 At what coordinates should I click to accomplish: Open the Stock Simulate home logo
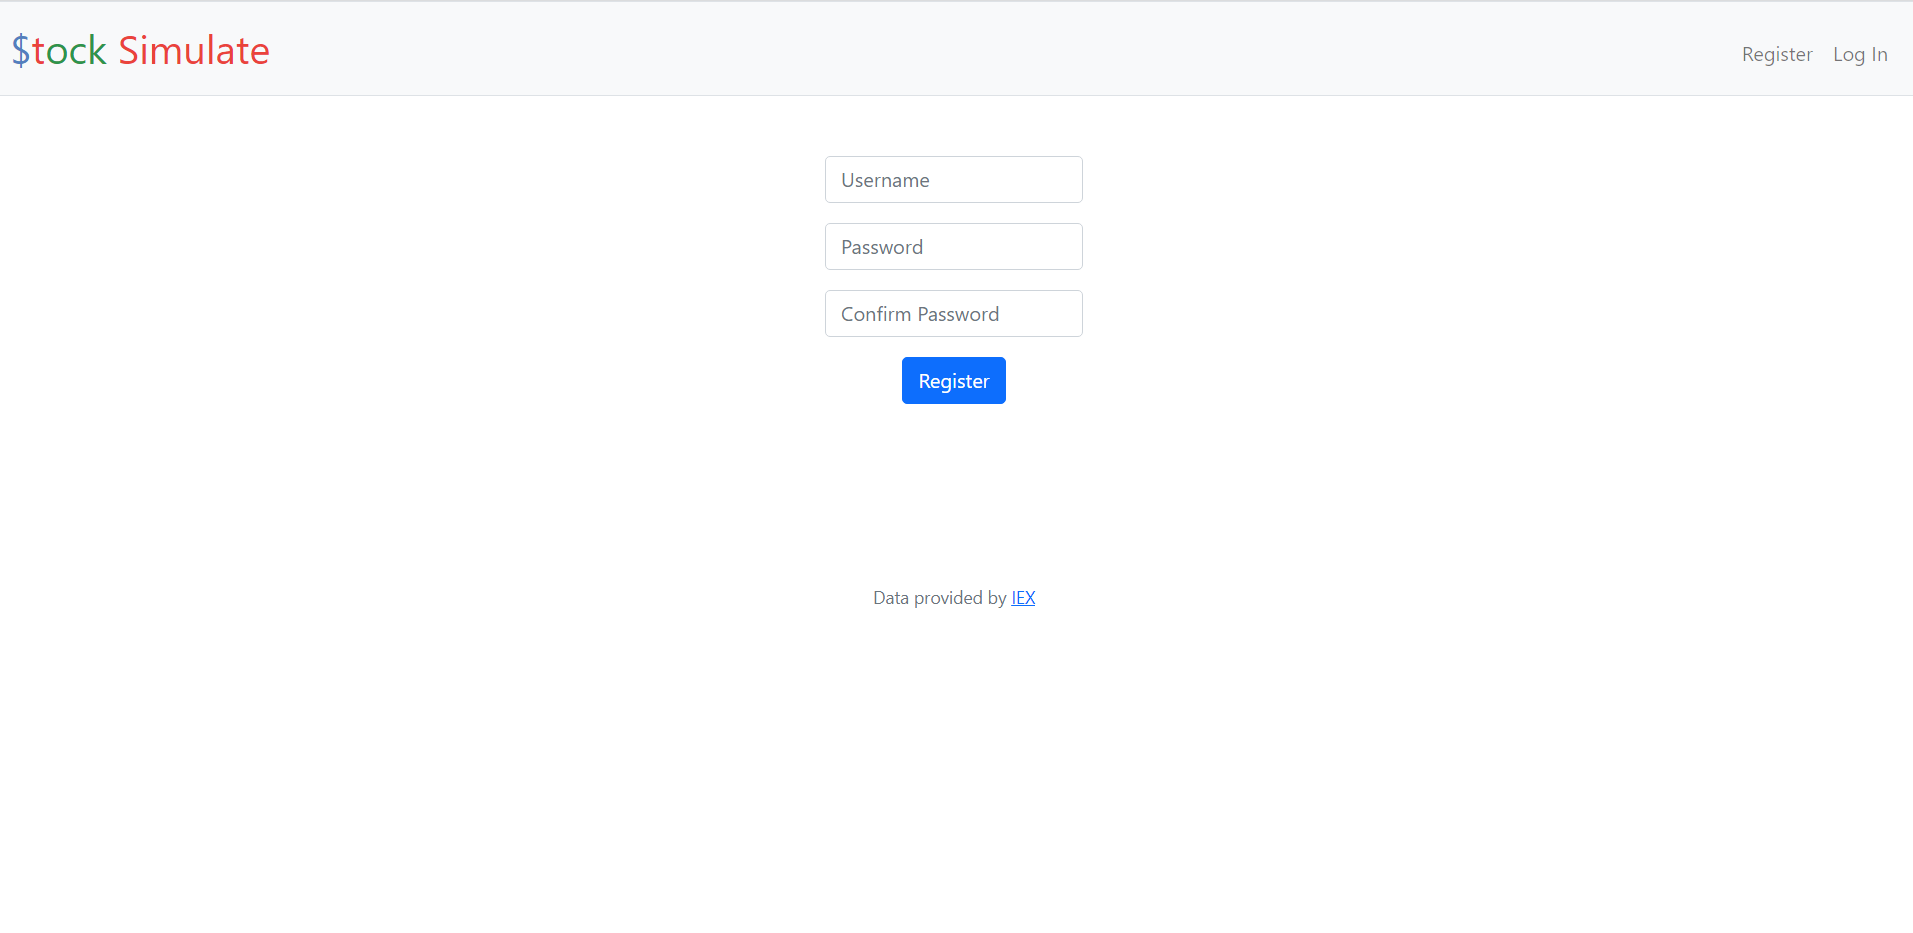140,50
